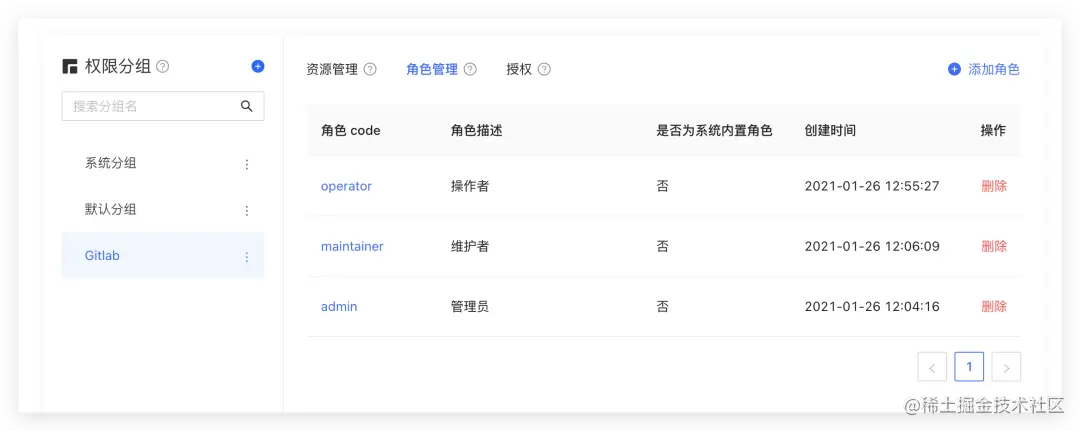Delete the operator role via 删除

(x=994, y=186)
